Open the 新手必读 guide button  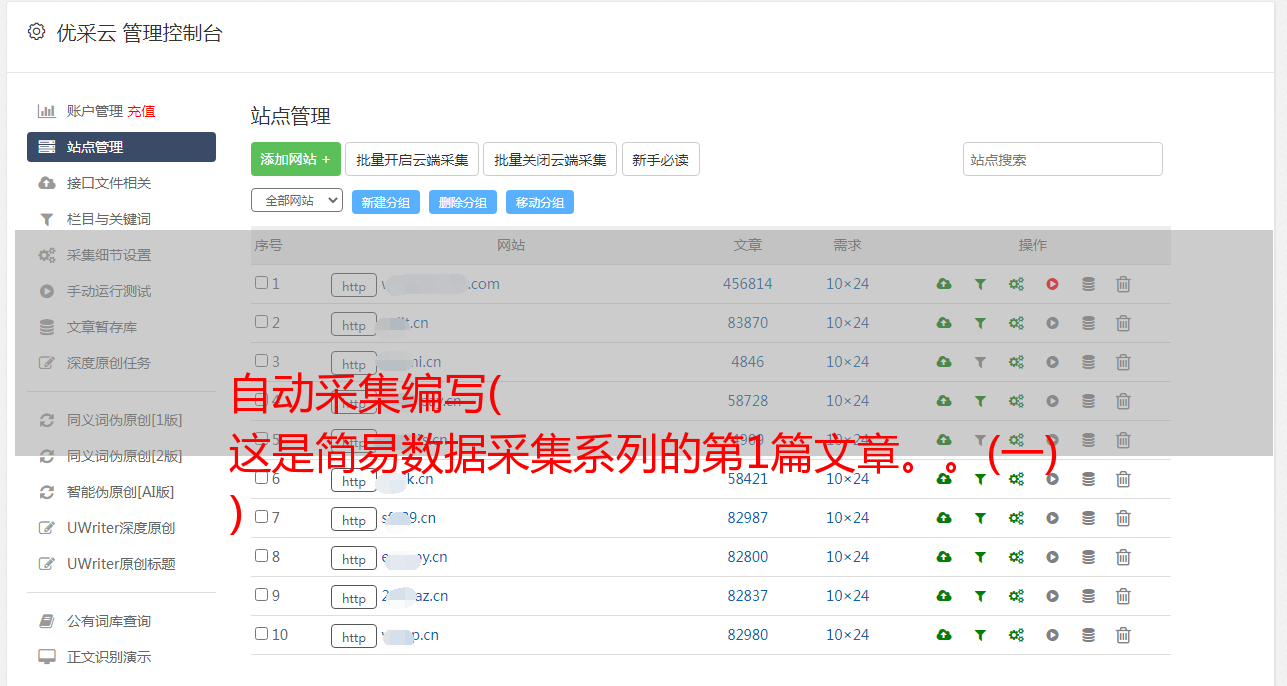coord(661,159)
